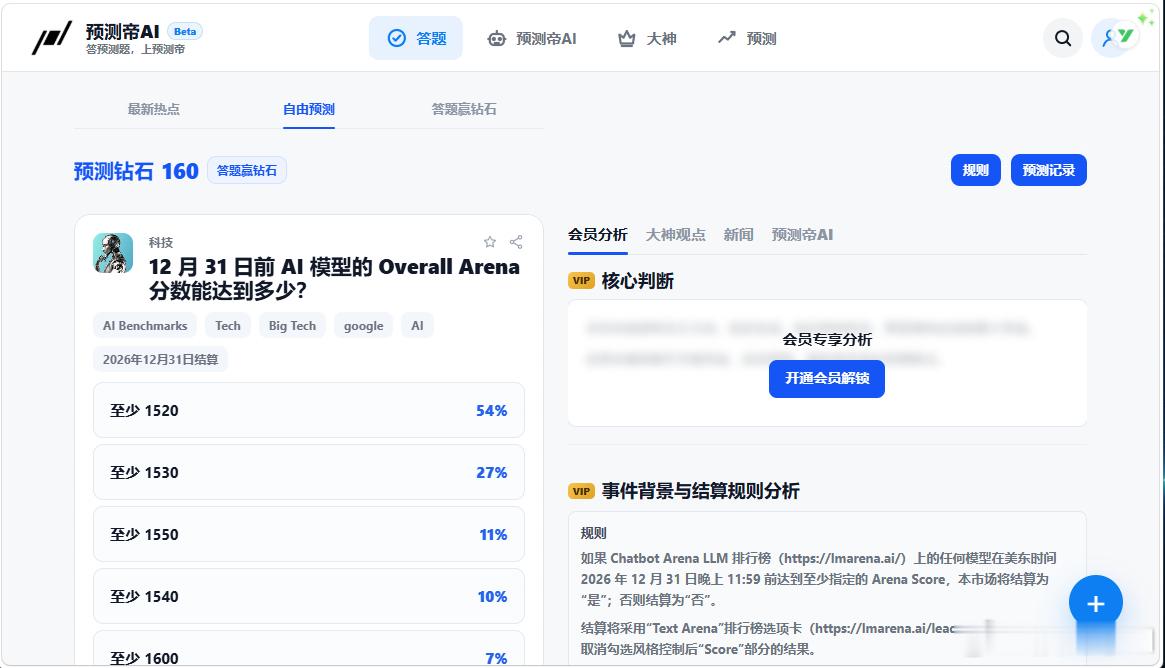
Task: Click the Big Tech tag
Action: coord(292,325)
